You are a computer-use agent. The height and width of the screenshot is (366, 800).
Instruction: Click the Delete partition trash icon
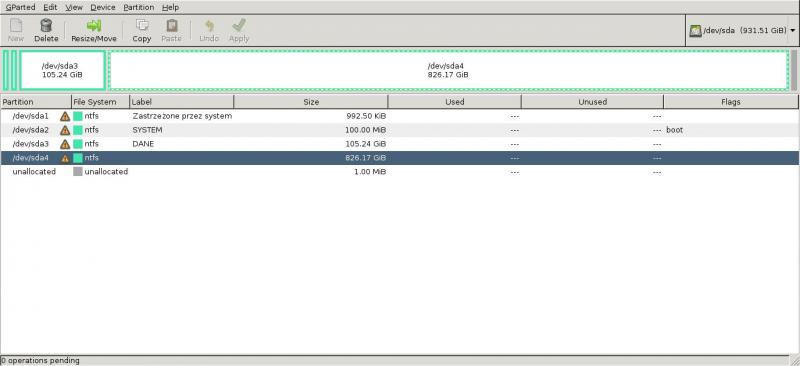tap(46, 26)
